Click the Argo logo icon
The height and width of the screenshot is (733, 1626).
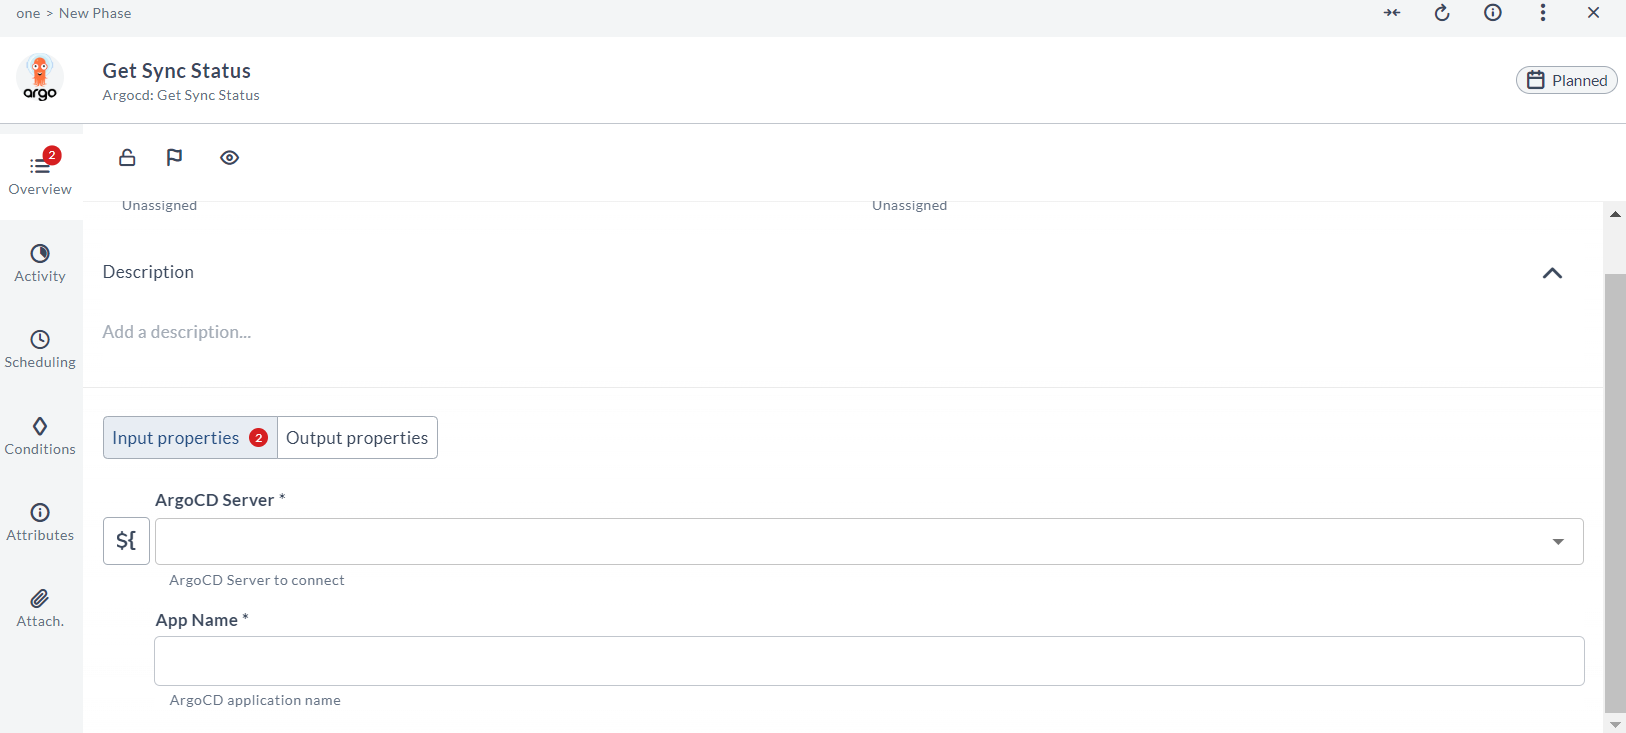point(40,78)
